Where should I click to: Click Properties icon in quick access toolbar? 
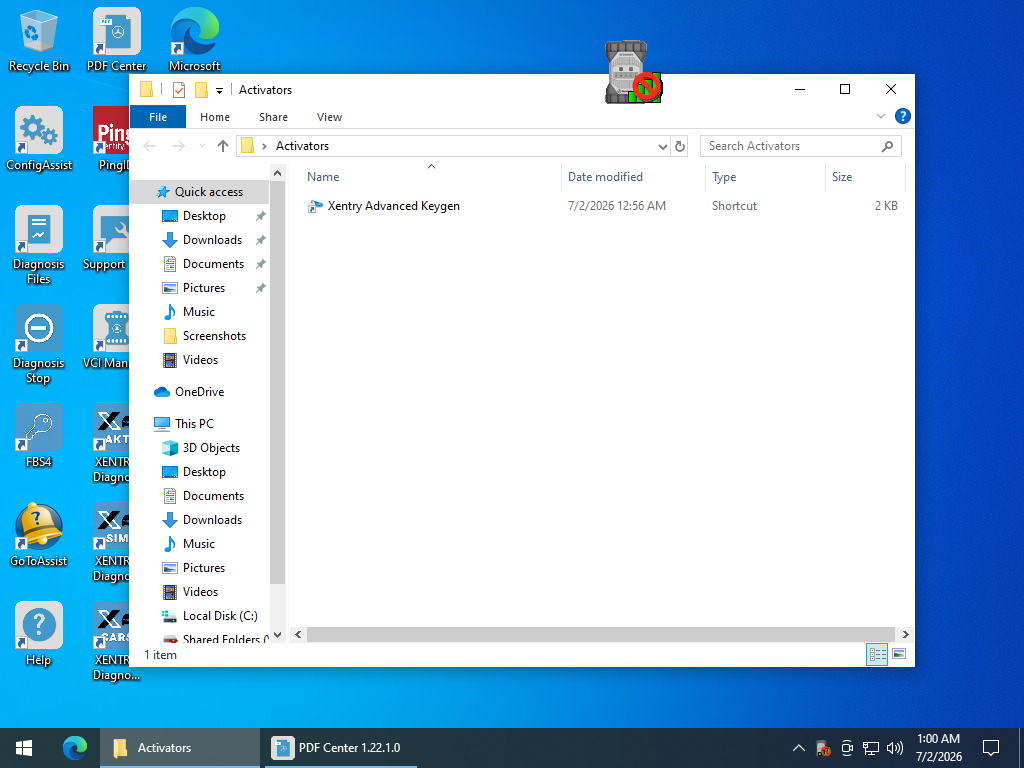178,90
